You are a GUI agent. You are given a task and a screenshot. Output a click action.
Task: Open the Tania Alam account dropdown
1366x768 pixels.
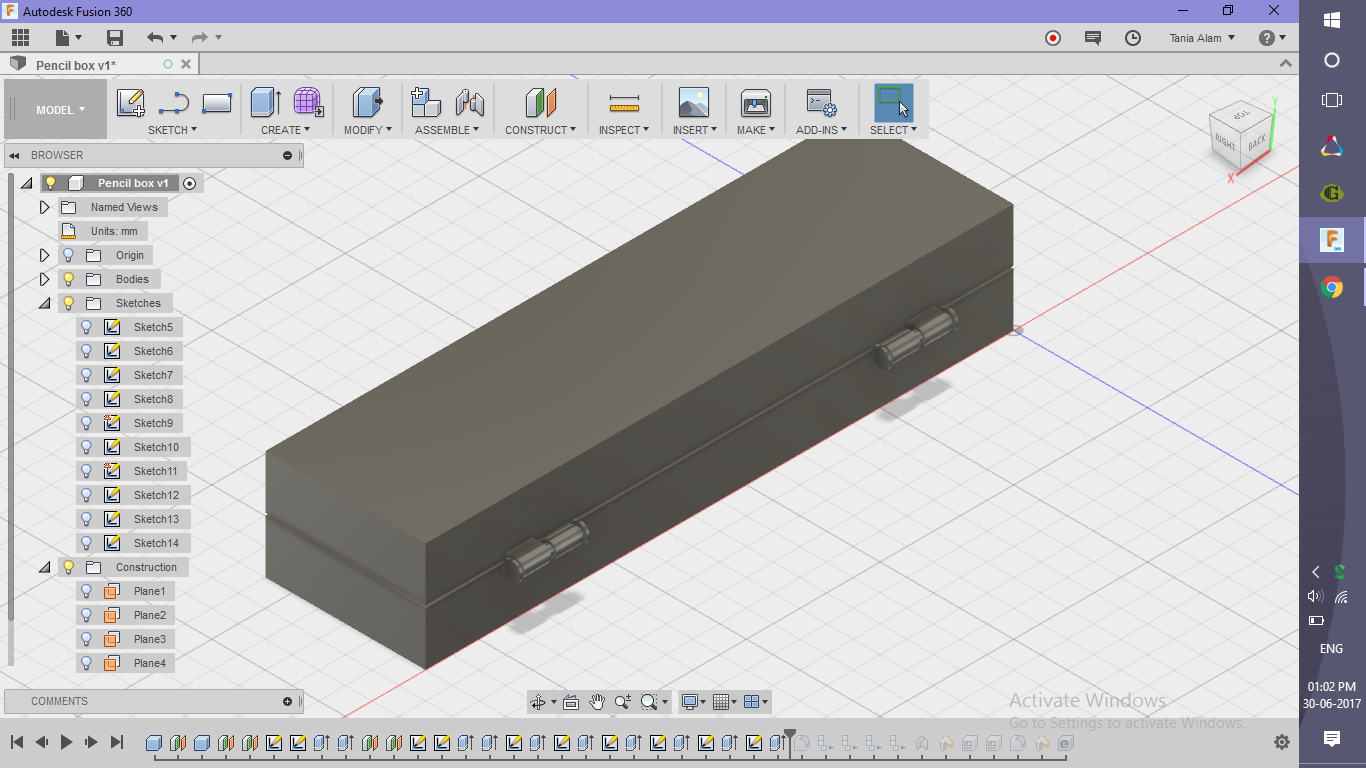point(1202,38)
